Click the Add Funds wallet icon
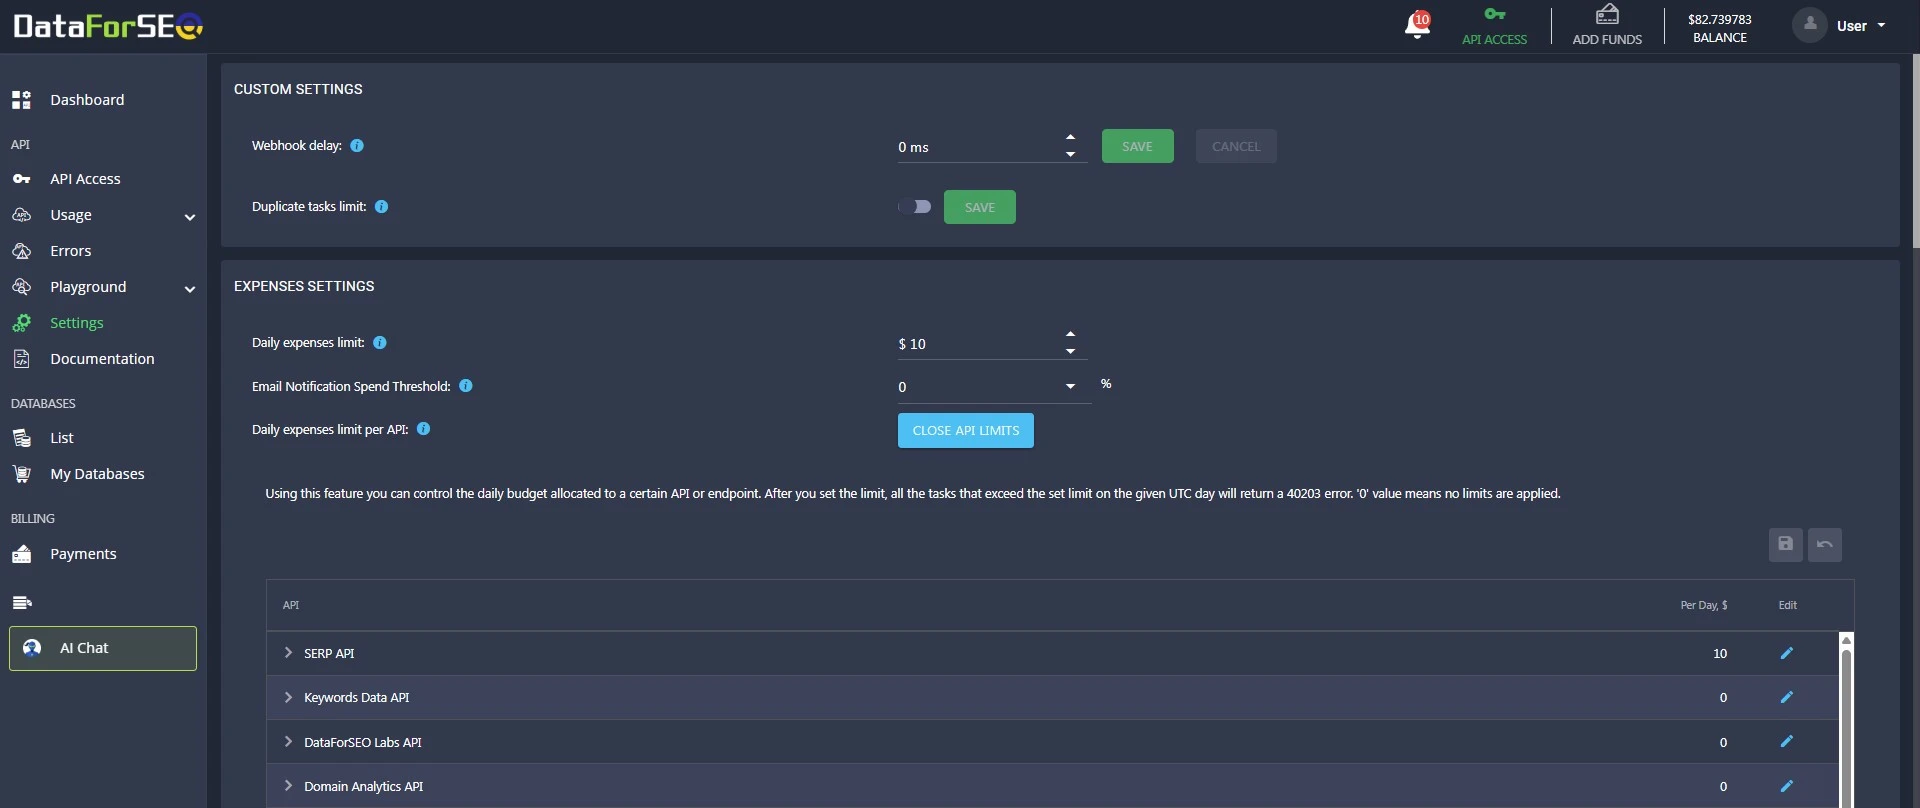 [x=1607, y=14]
